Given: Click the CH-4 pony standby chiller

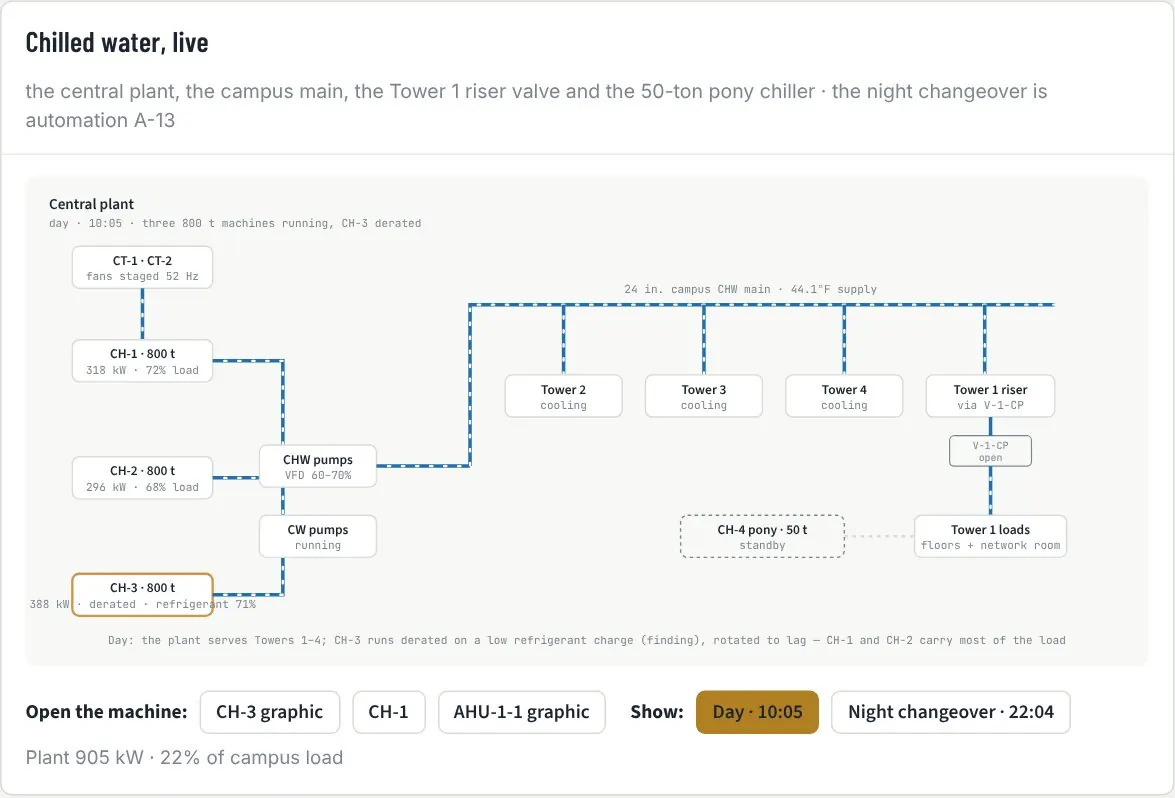Looking at the screenshot, I should 762,536.
